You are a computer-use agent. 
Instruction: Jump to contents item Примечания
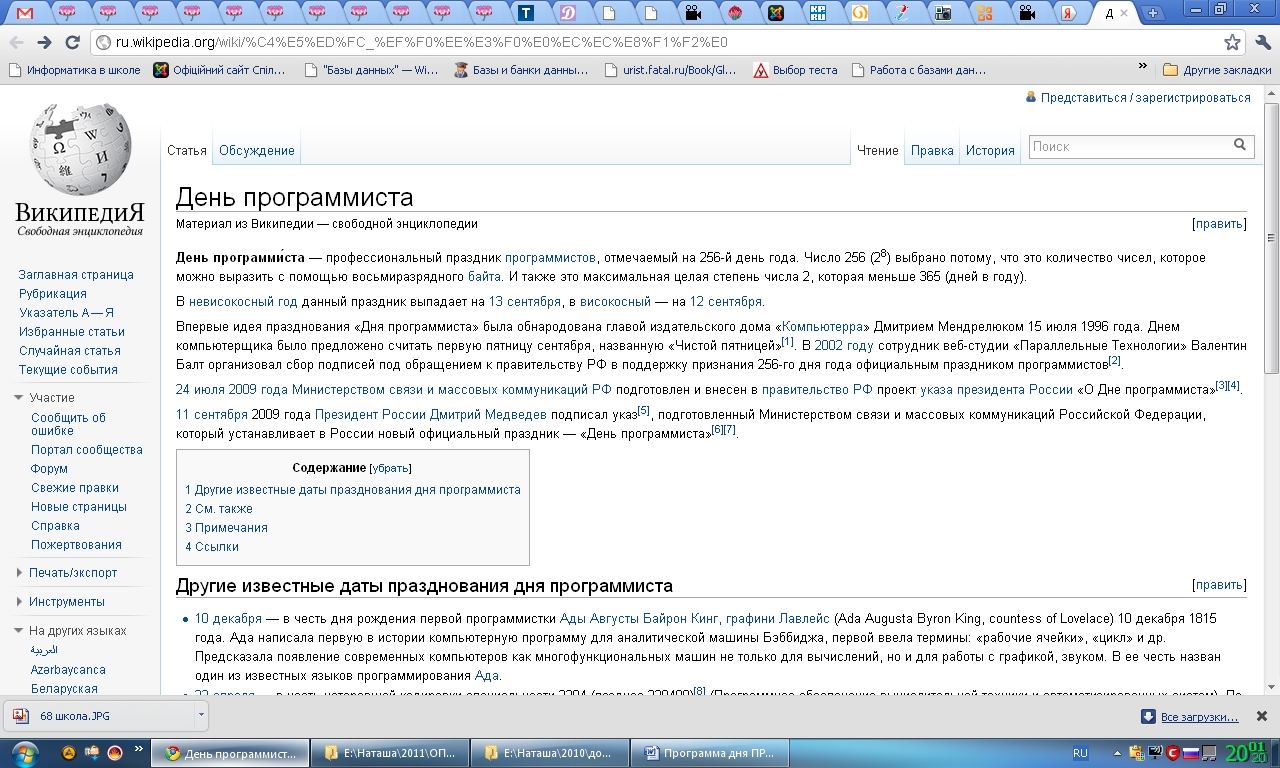226,528
